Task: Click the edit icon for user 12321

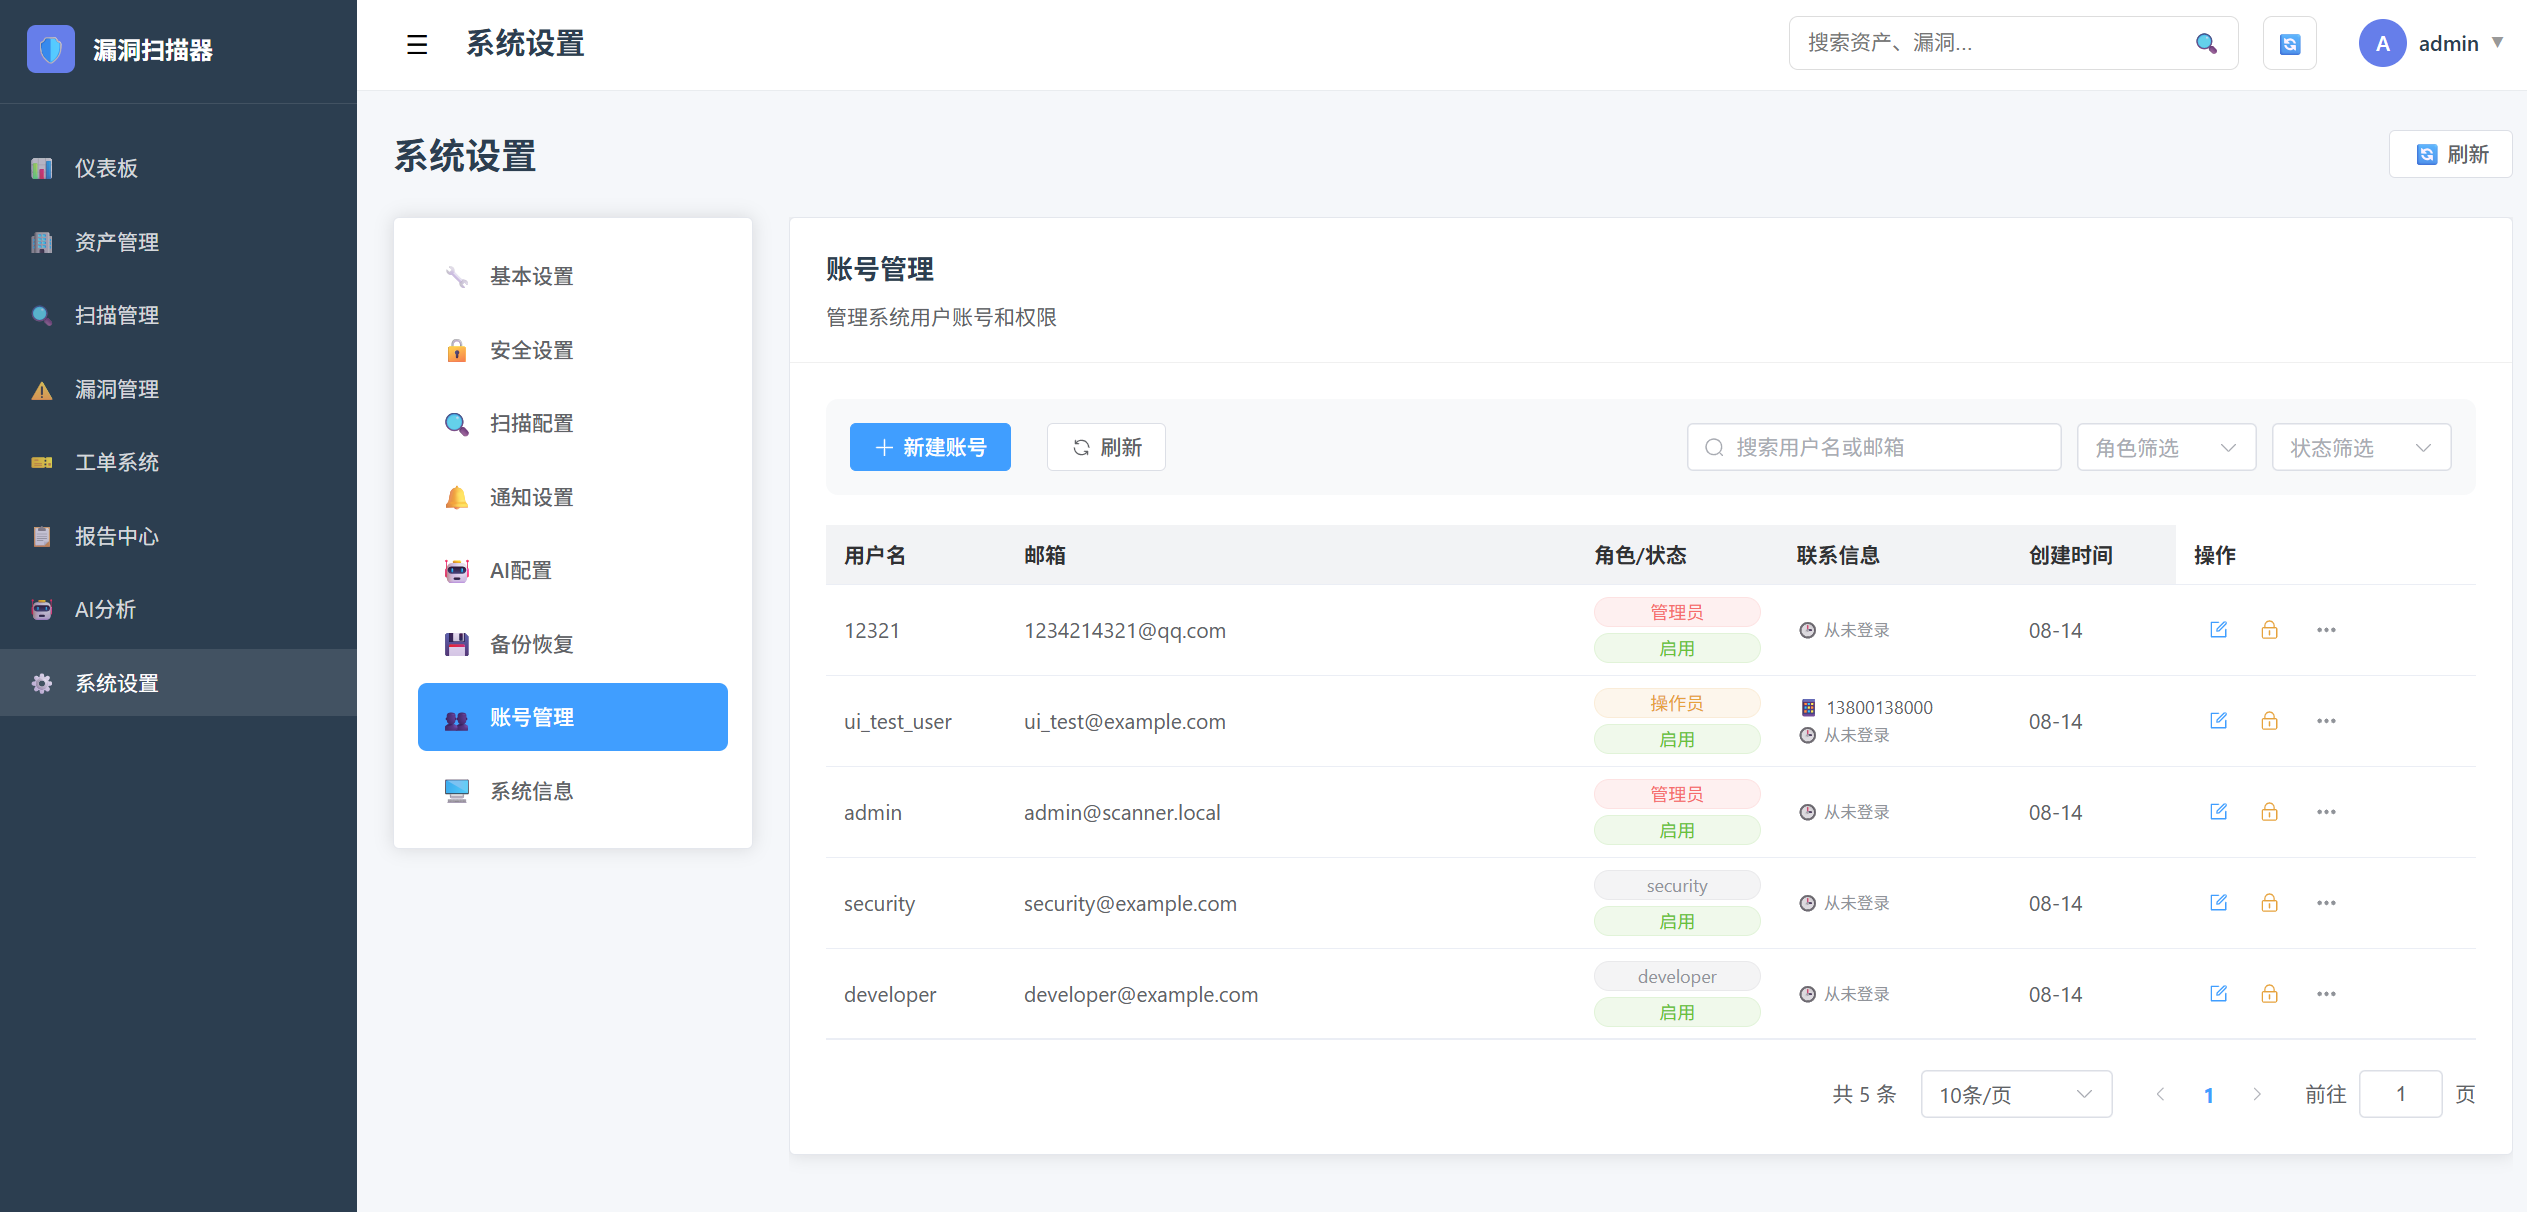Action: point(2218,630)
